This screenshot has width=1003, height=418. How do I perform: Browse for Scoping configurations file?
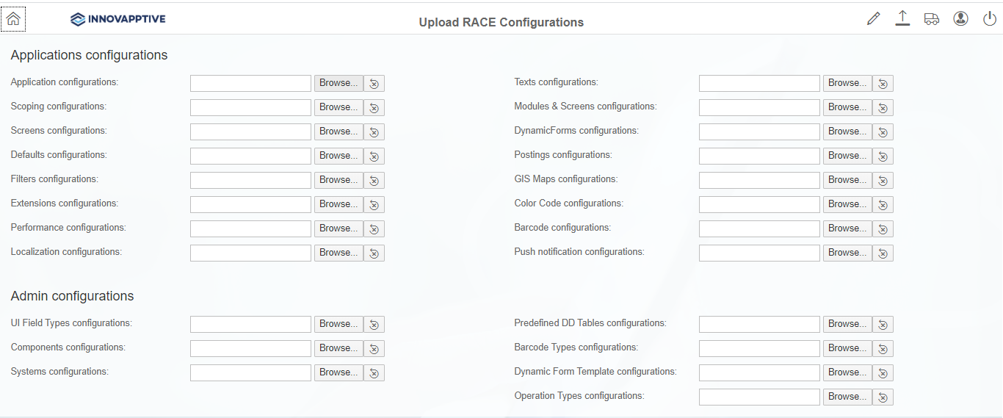339,107
